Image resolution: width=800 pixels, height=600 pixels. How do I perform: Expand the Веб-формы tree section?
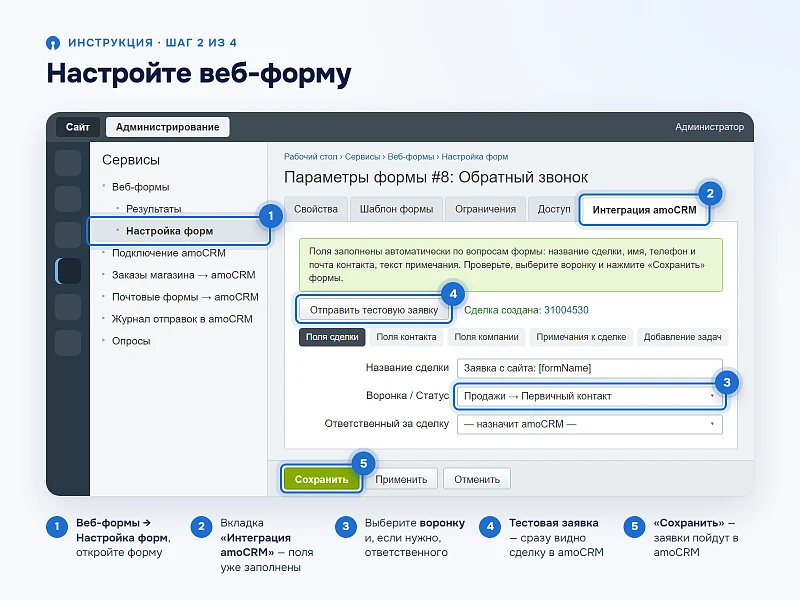[140, 187]
